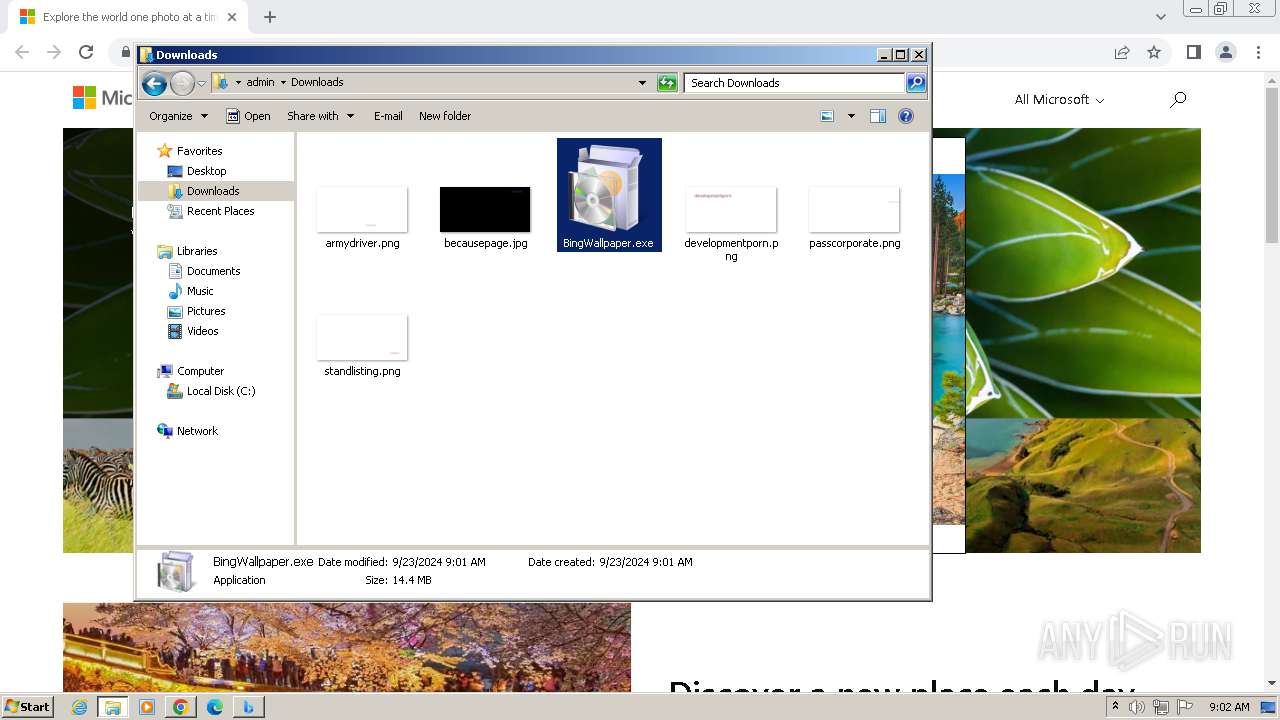1280x720 pixels.
Task: Open the Start menu
Action: pyautogui.click(x=27, y=707)
